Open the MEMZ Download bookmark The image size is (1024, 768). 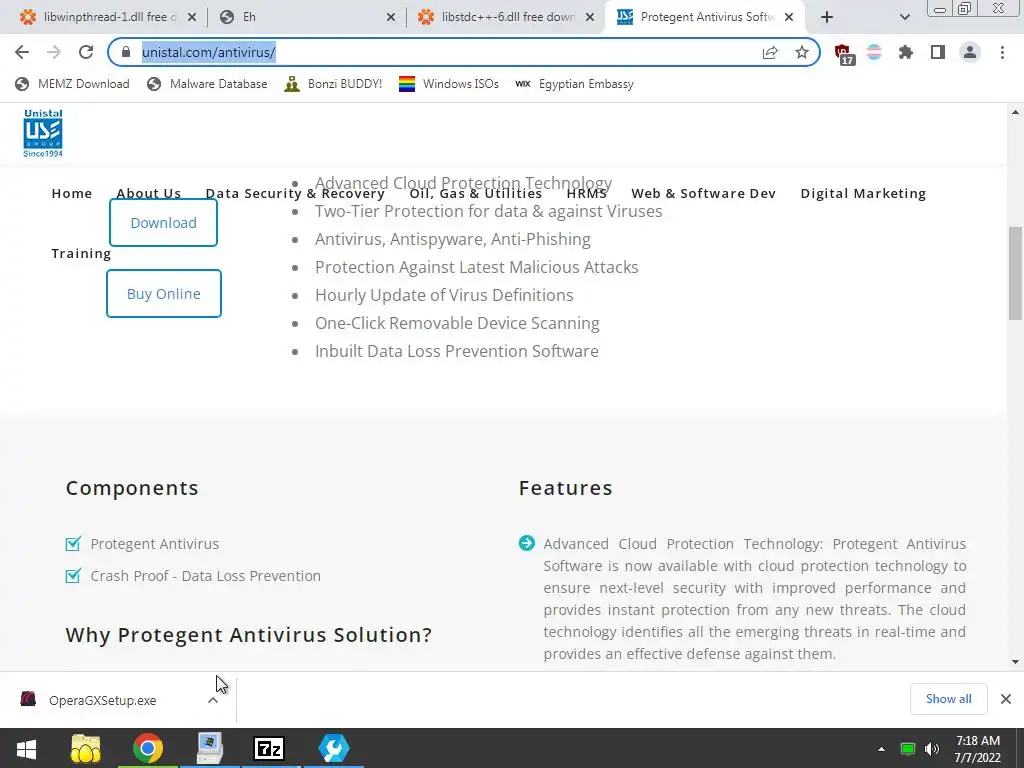(72, 84)
